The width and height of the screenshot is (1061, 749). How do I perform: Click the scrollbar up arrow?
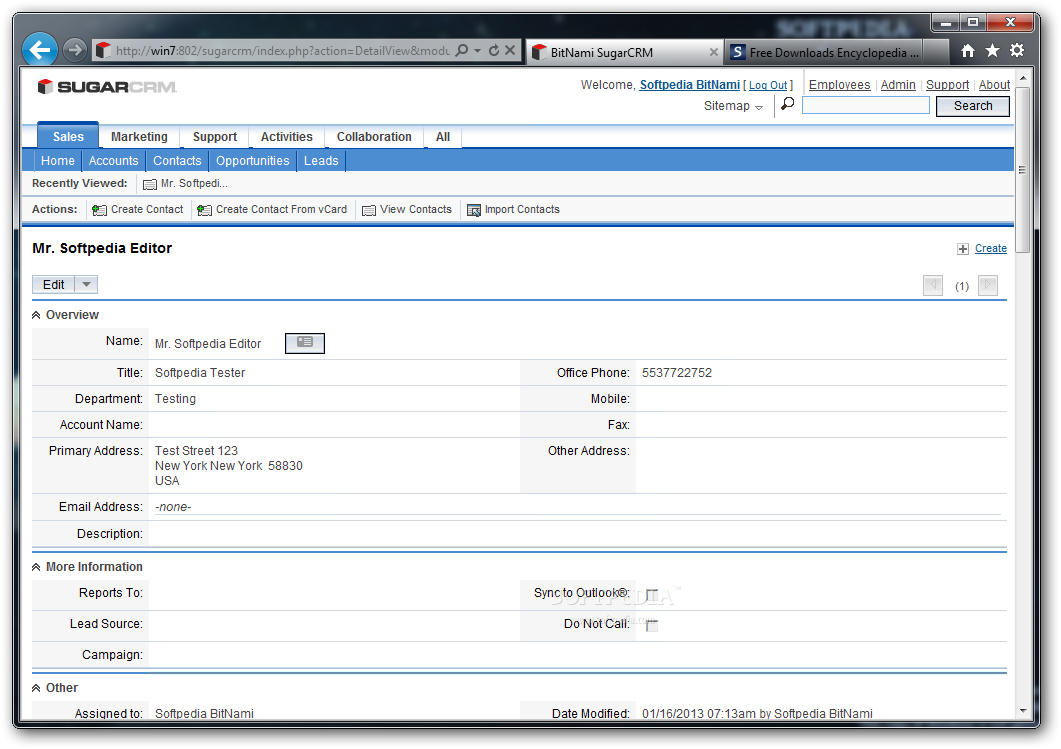click(x=1023, y=78)
